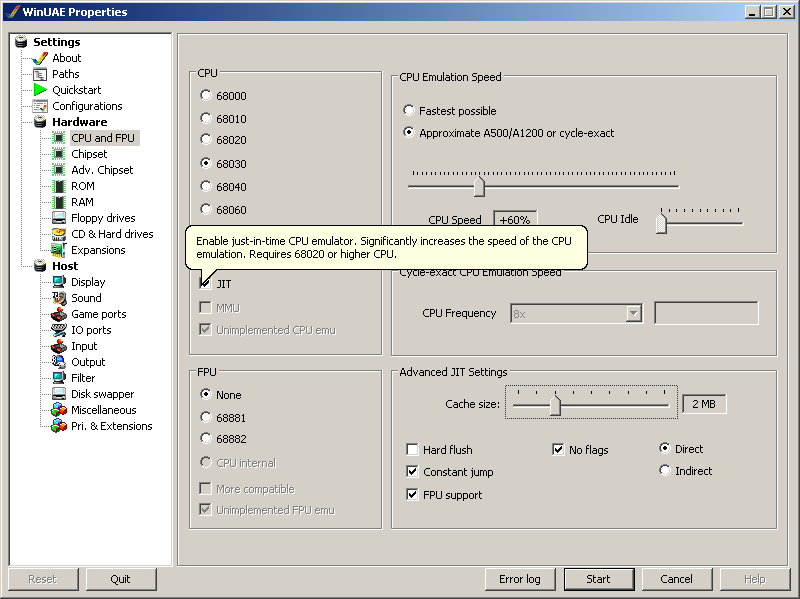Click the Cancel button
Viewport: 800px width, 599px height.
(677, 579)
